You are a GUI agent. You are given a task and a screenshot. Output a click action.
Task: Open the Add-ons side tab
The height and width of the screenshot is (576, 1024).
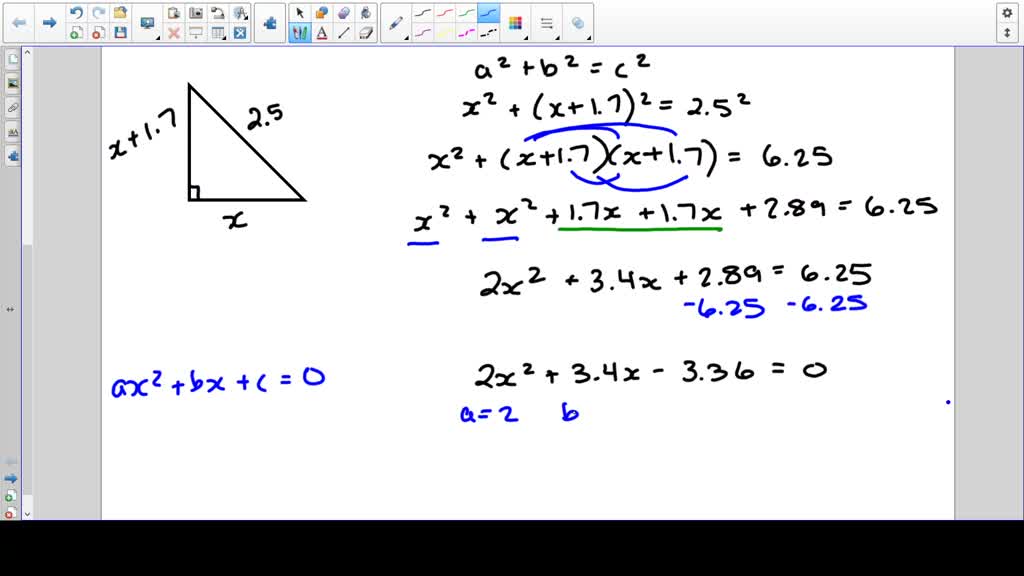(12, 157)
